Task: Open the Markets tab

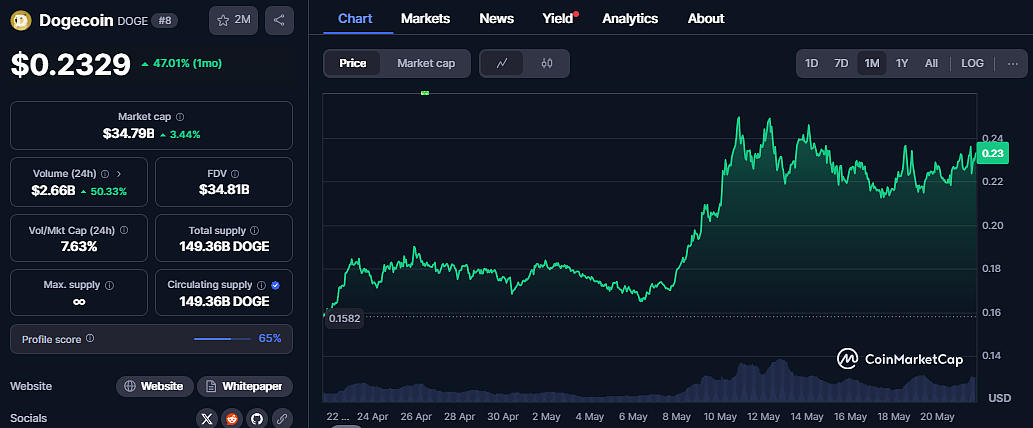Action: click(425, 18)
